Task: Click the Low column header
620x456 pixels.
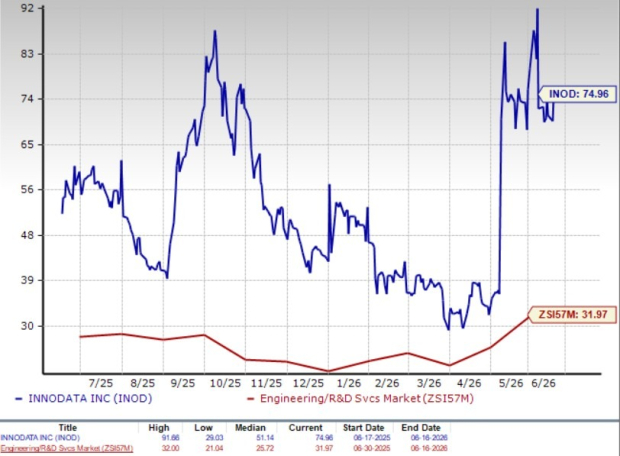Action: tap(203, 428)
